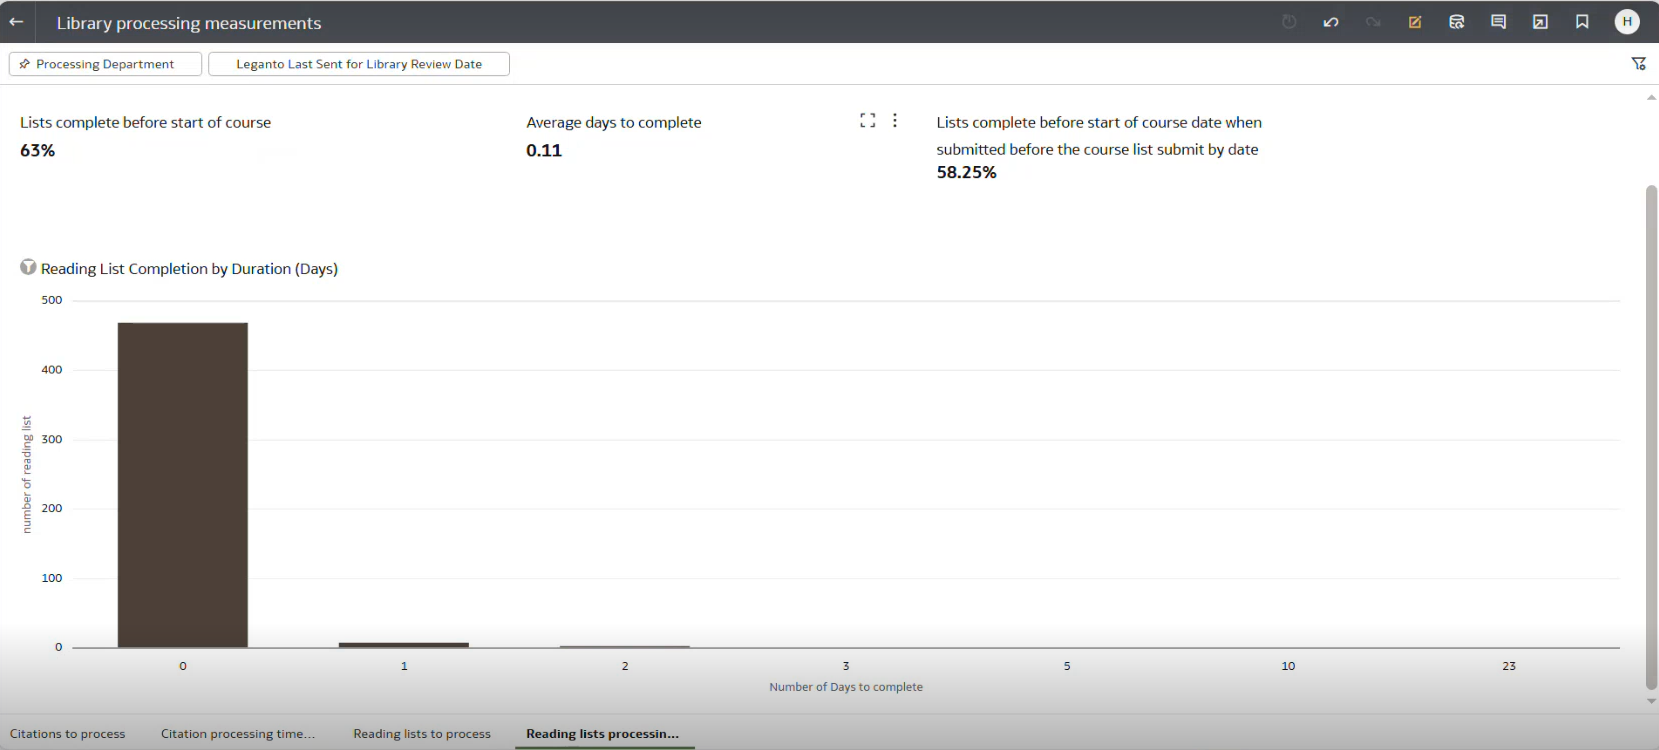Open Leganto Last Sent for Library Review Date filter
Image resolution: width=1659 pixels, height=750 pixels.
coord(359,64)
